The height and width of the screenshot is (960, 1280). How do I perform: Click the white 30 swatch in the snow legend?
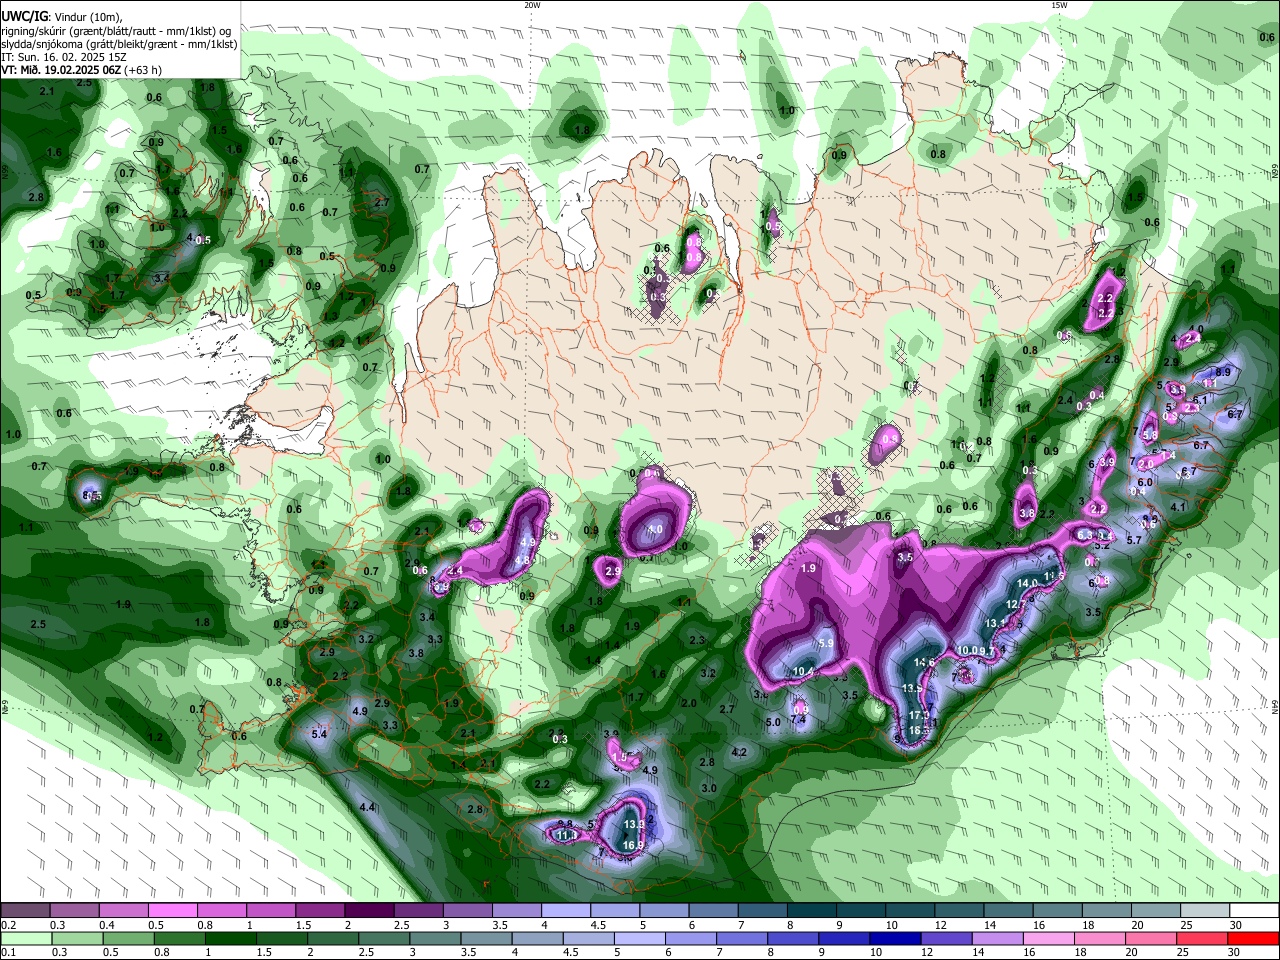(x=1255, y=911)
